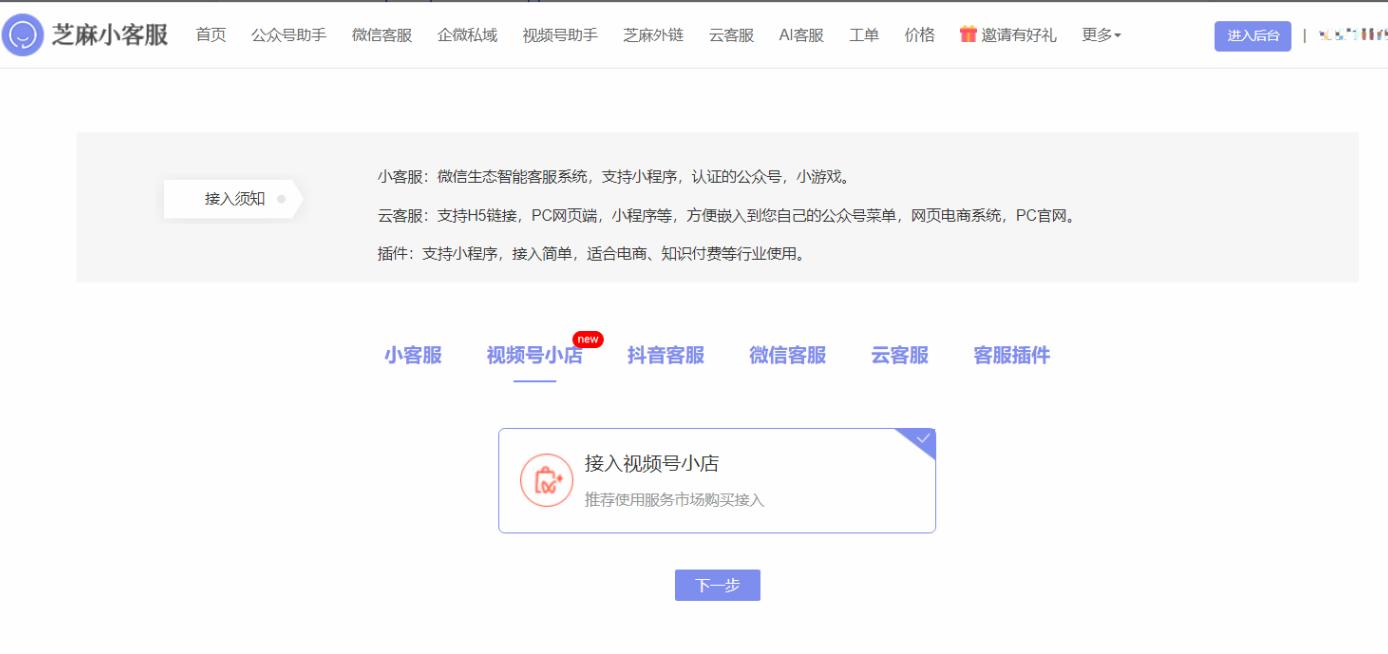Screen dimensions: 1388x654
Task: Click the 芝麻小客服 brand title text
Action: [x=110, y=35]
